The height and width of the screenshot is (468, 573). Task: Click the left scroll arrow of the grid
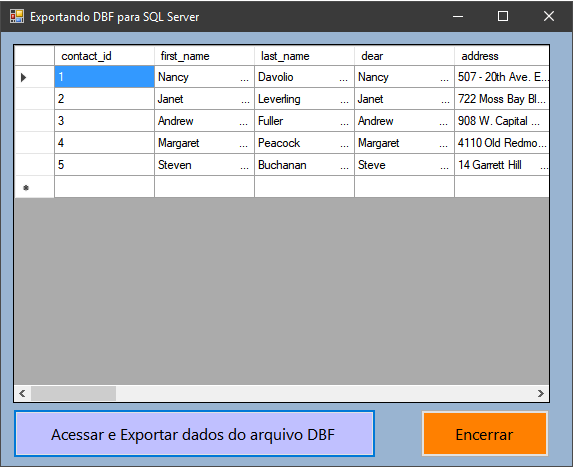(x=22, y=393)
